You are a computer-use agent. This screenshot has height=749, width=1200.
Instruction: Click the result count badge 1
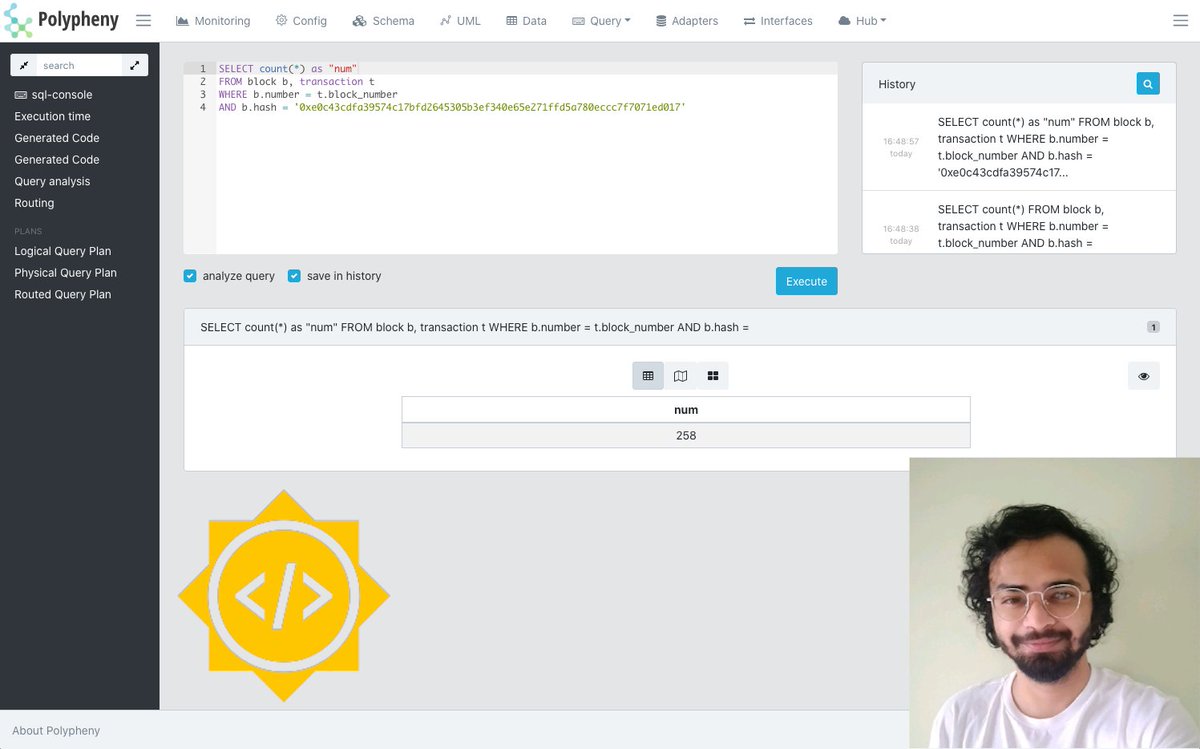coord(1153,327)
